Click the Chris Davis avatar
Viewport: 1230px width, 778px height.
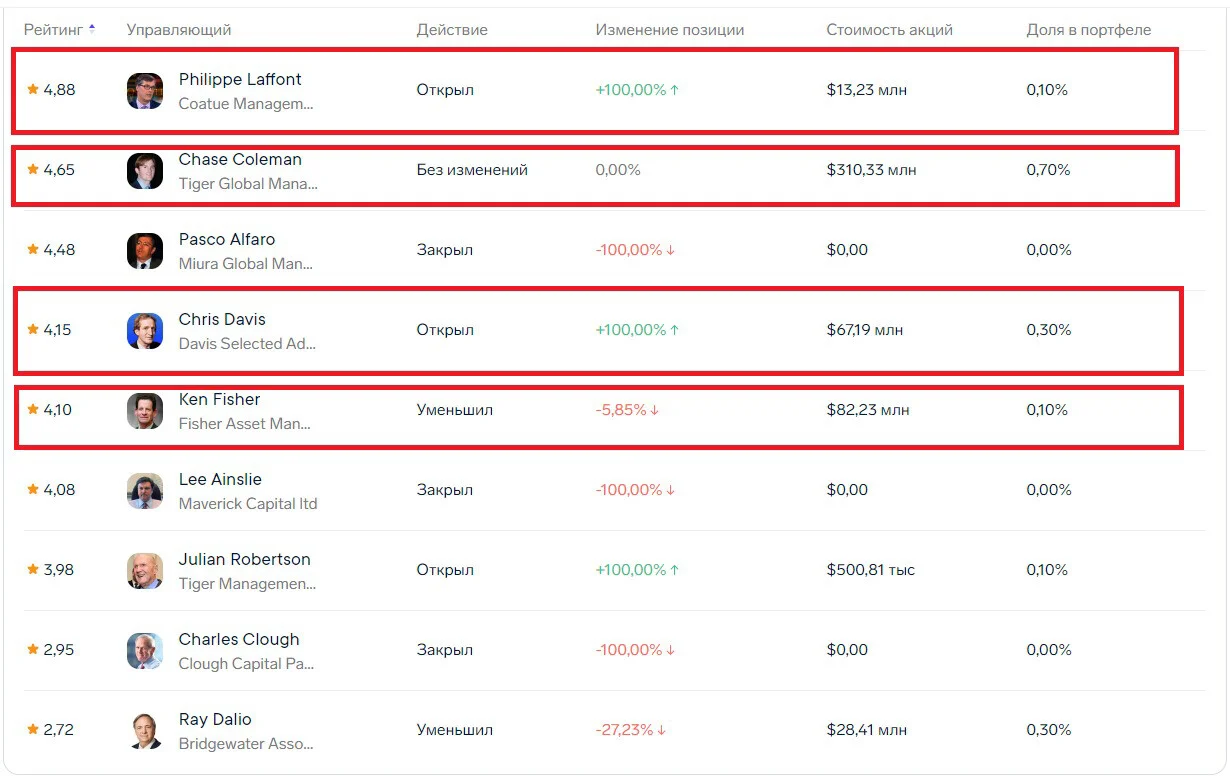145,331
